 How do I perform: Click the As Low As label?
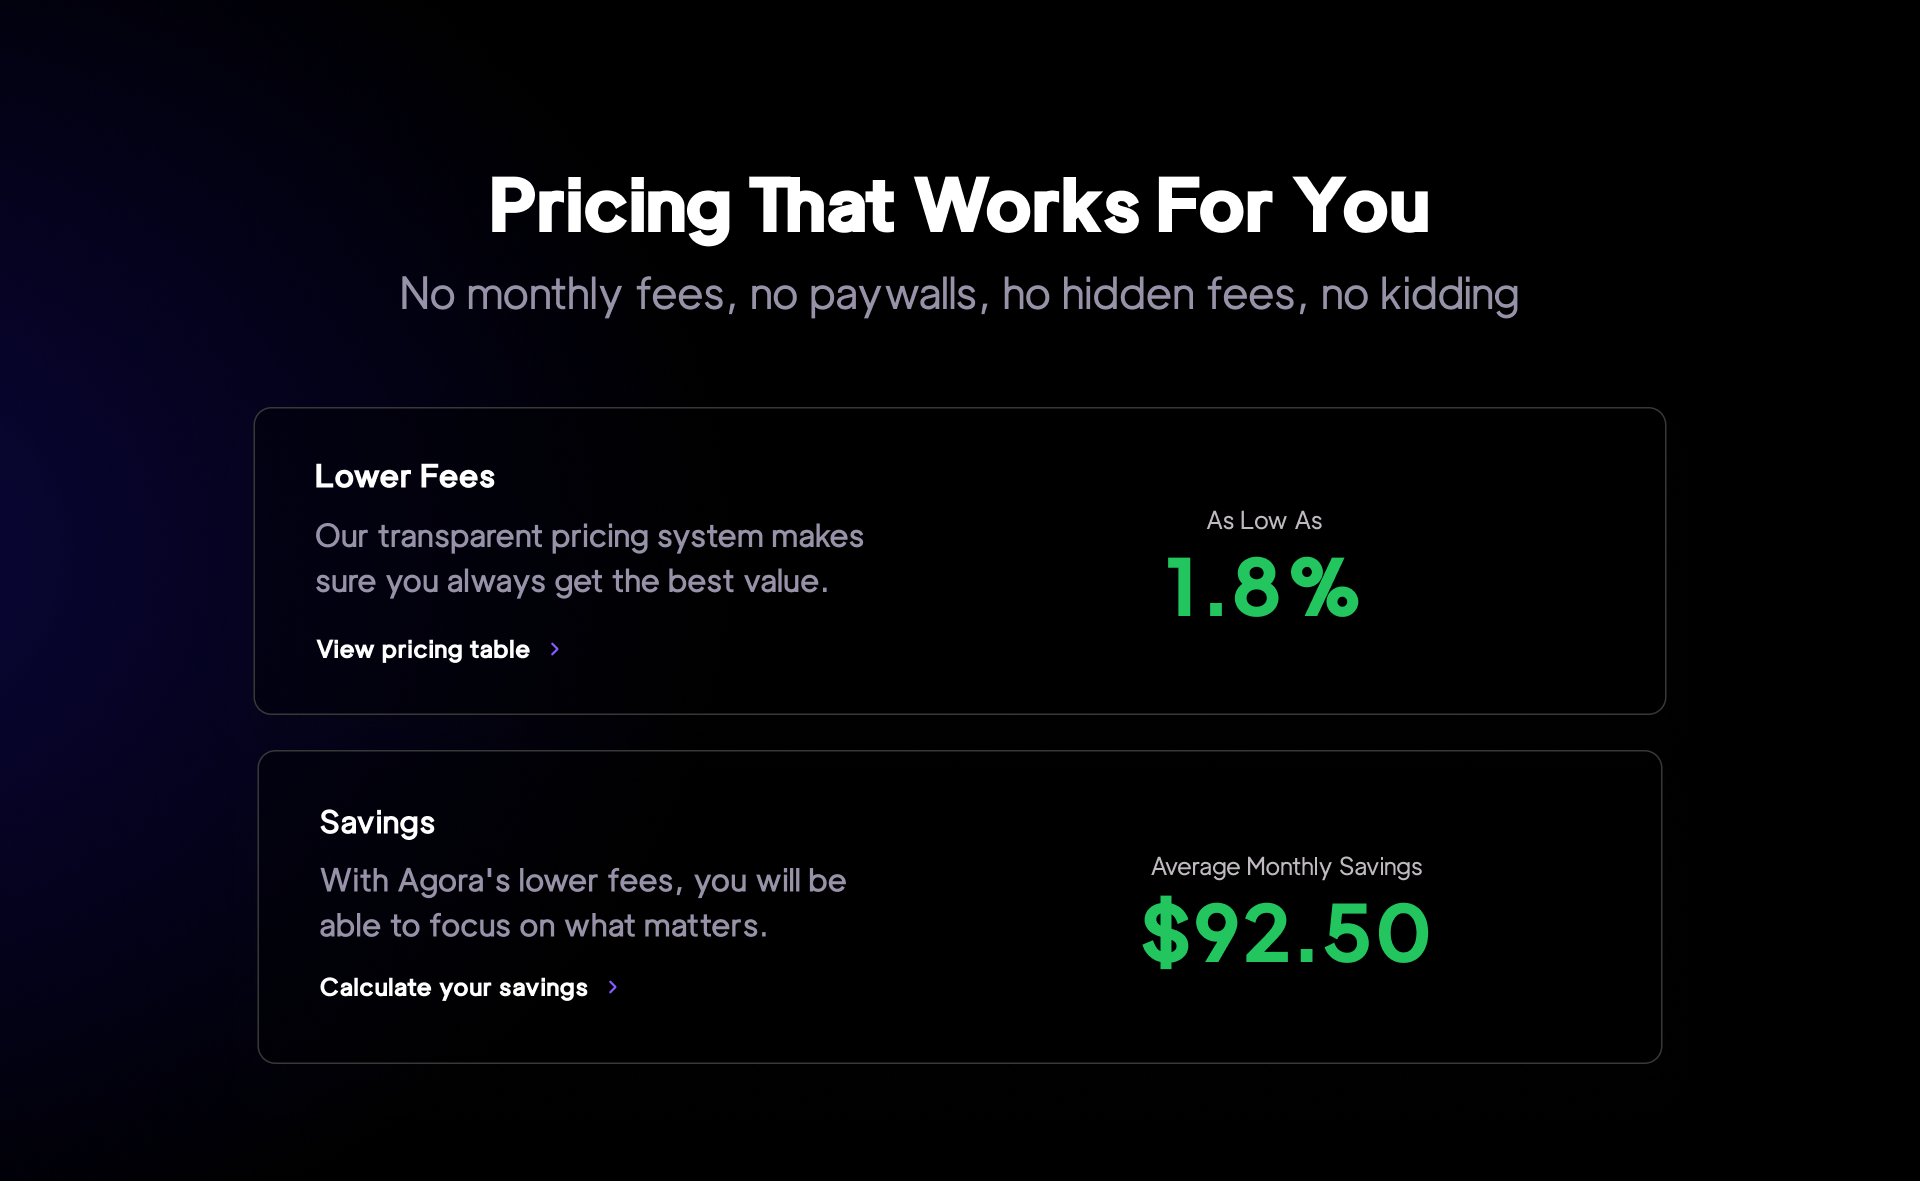[x=1264, y=521]
